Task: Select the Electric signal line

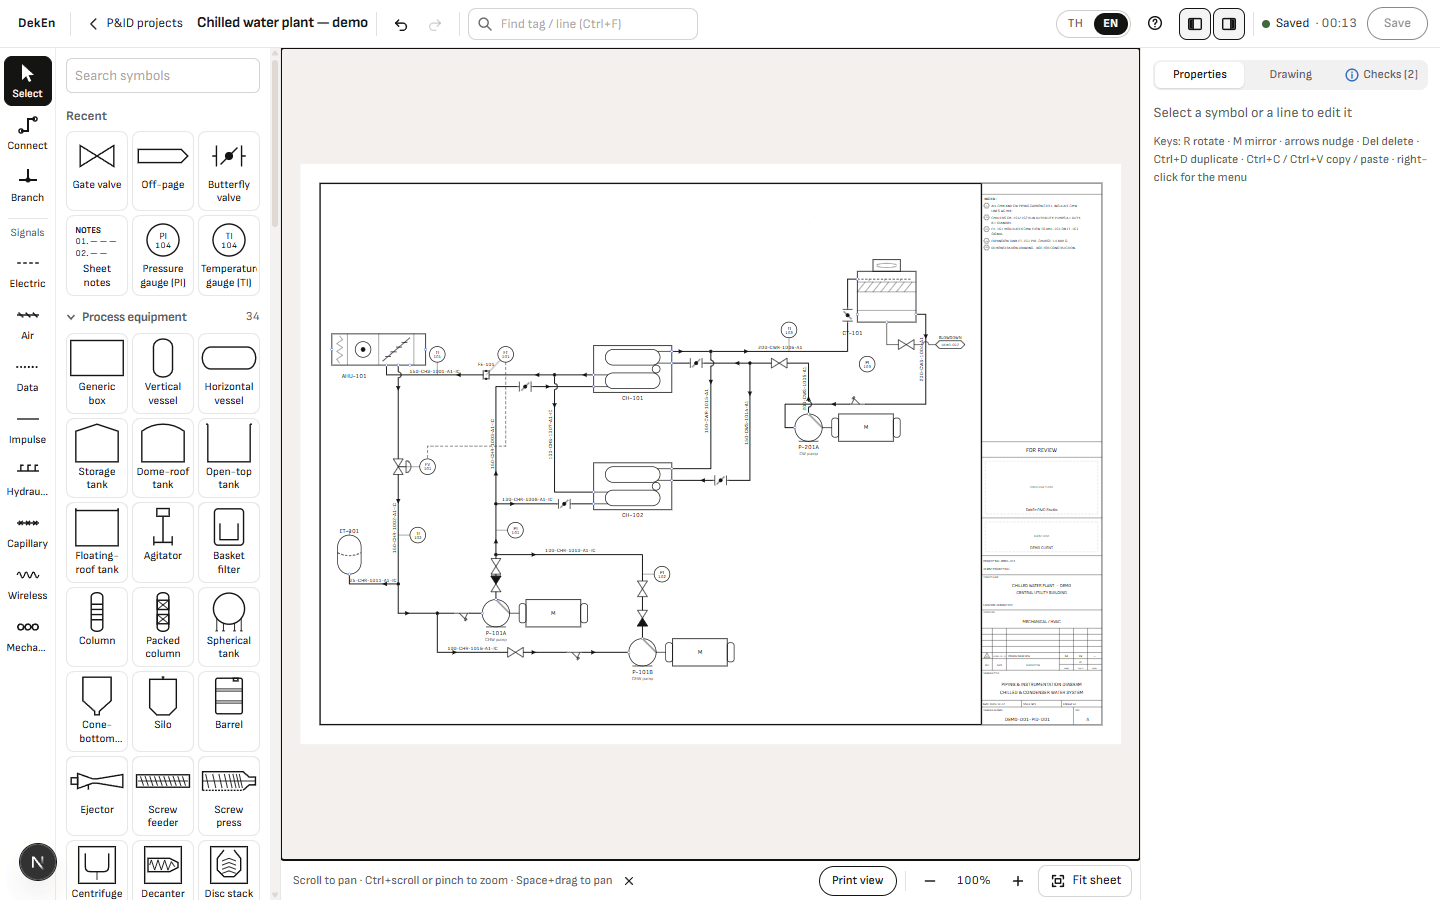Action: [28, 271]
